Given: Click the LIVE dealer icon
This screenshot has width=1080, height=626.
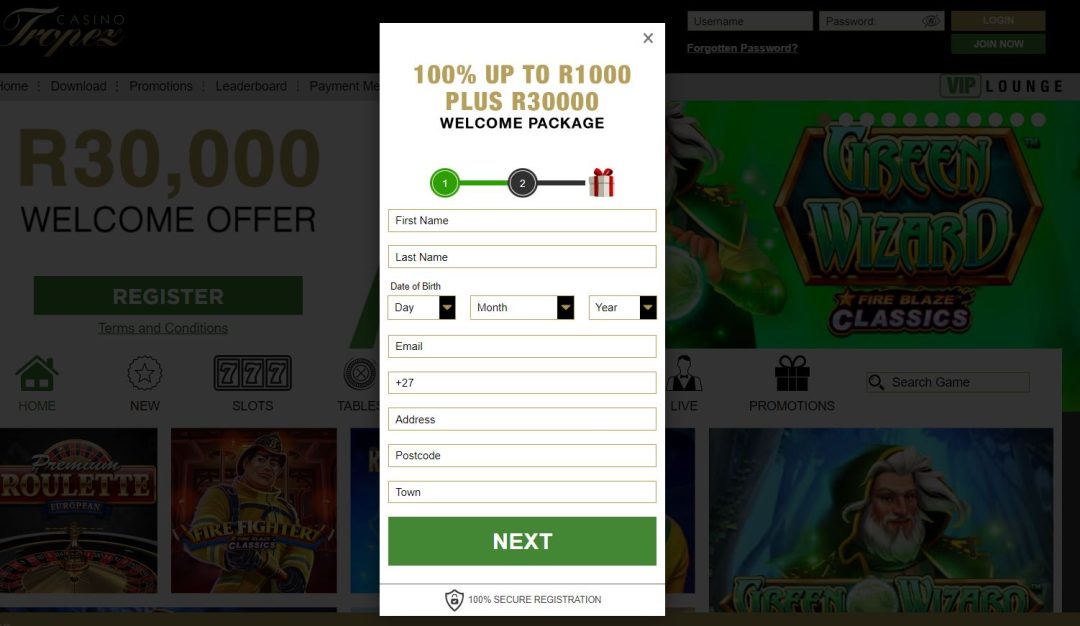Looking at the screenshot, I should pos(684,373).
